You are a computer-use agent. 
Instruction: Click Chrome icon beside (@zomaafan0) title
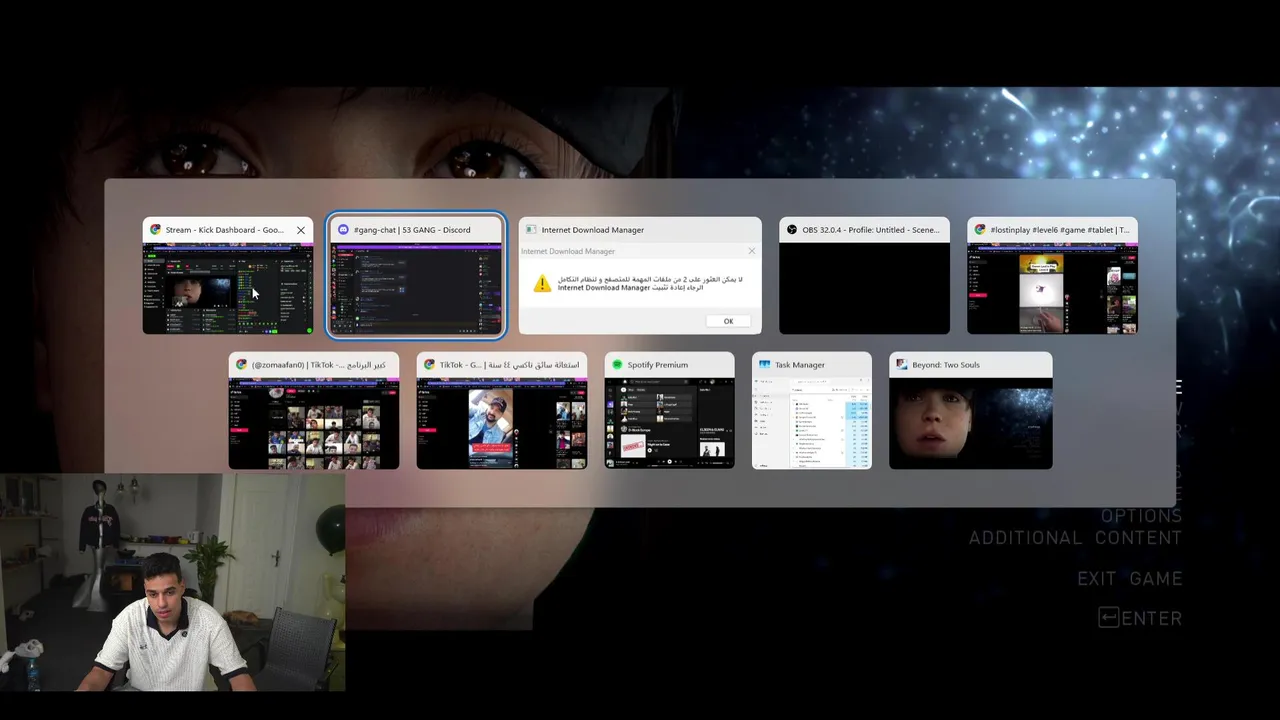tap(241, 365)
